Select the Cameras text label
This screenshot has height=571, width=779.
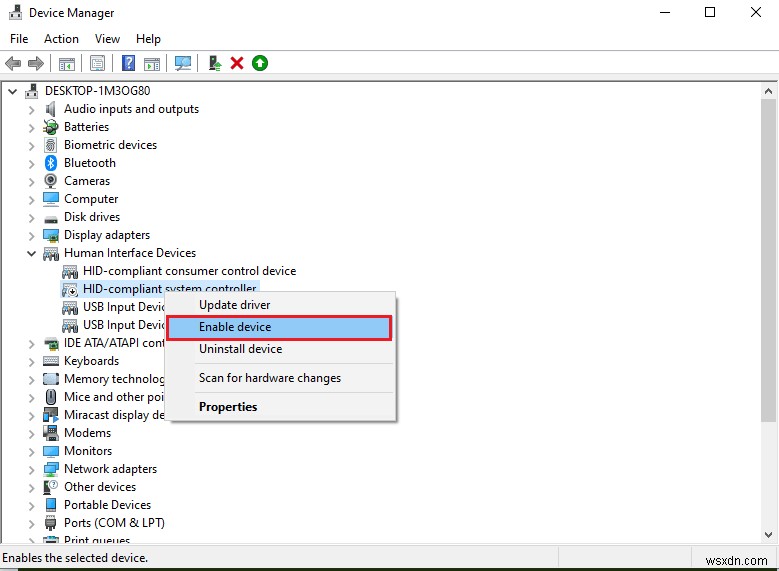click(87, 181)
